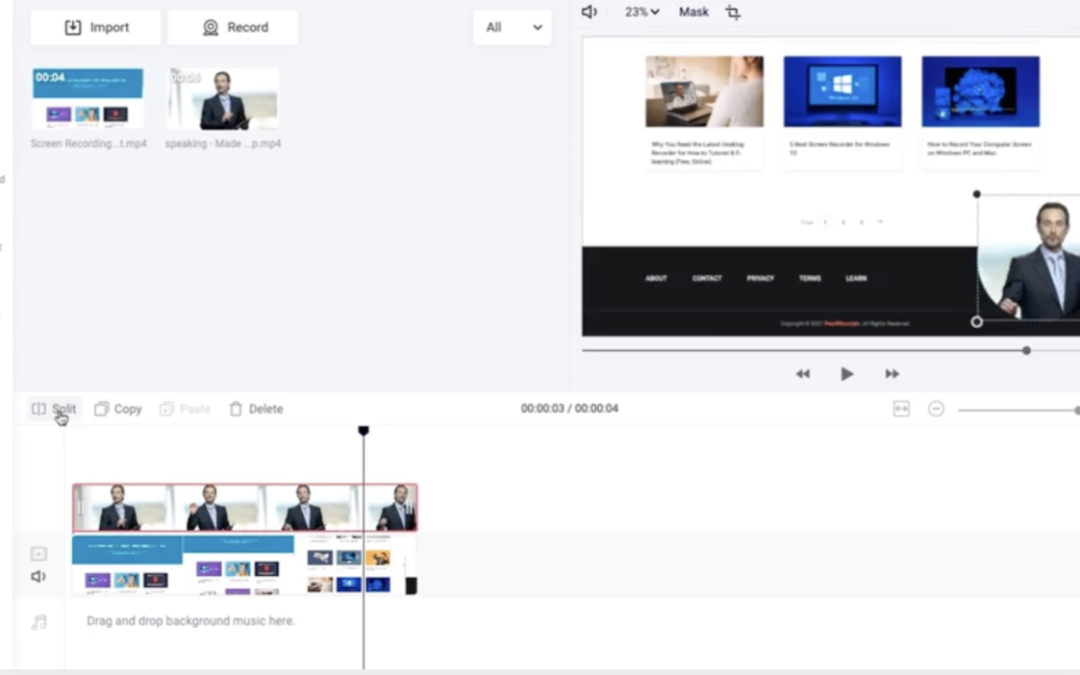
Task: Copy the selected clip
Action: (x=117, y=408)
